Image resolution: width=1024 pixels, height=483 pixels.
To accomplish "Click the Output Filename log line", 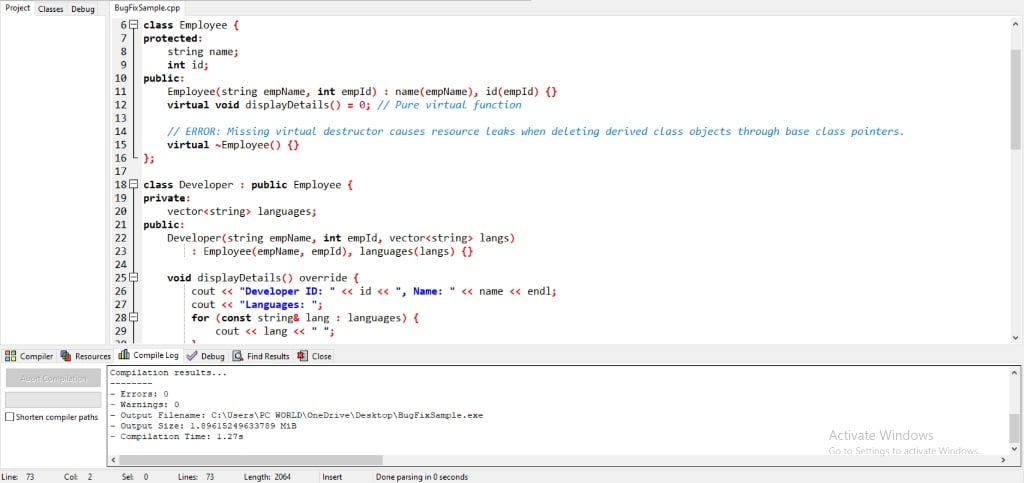I will pos(296,415).
